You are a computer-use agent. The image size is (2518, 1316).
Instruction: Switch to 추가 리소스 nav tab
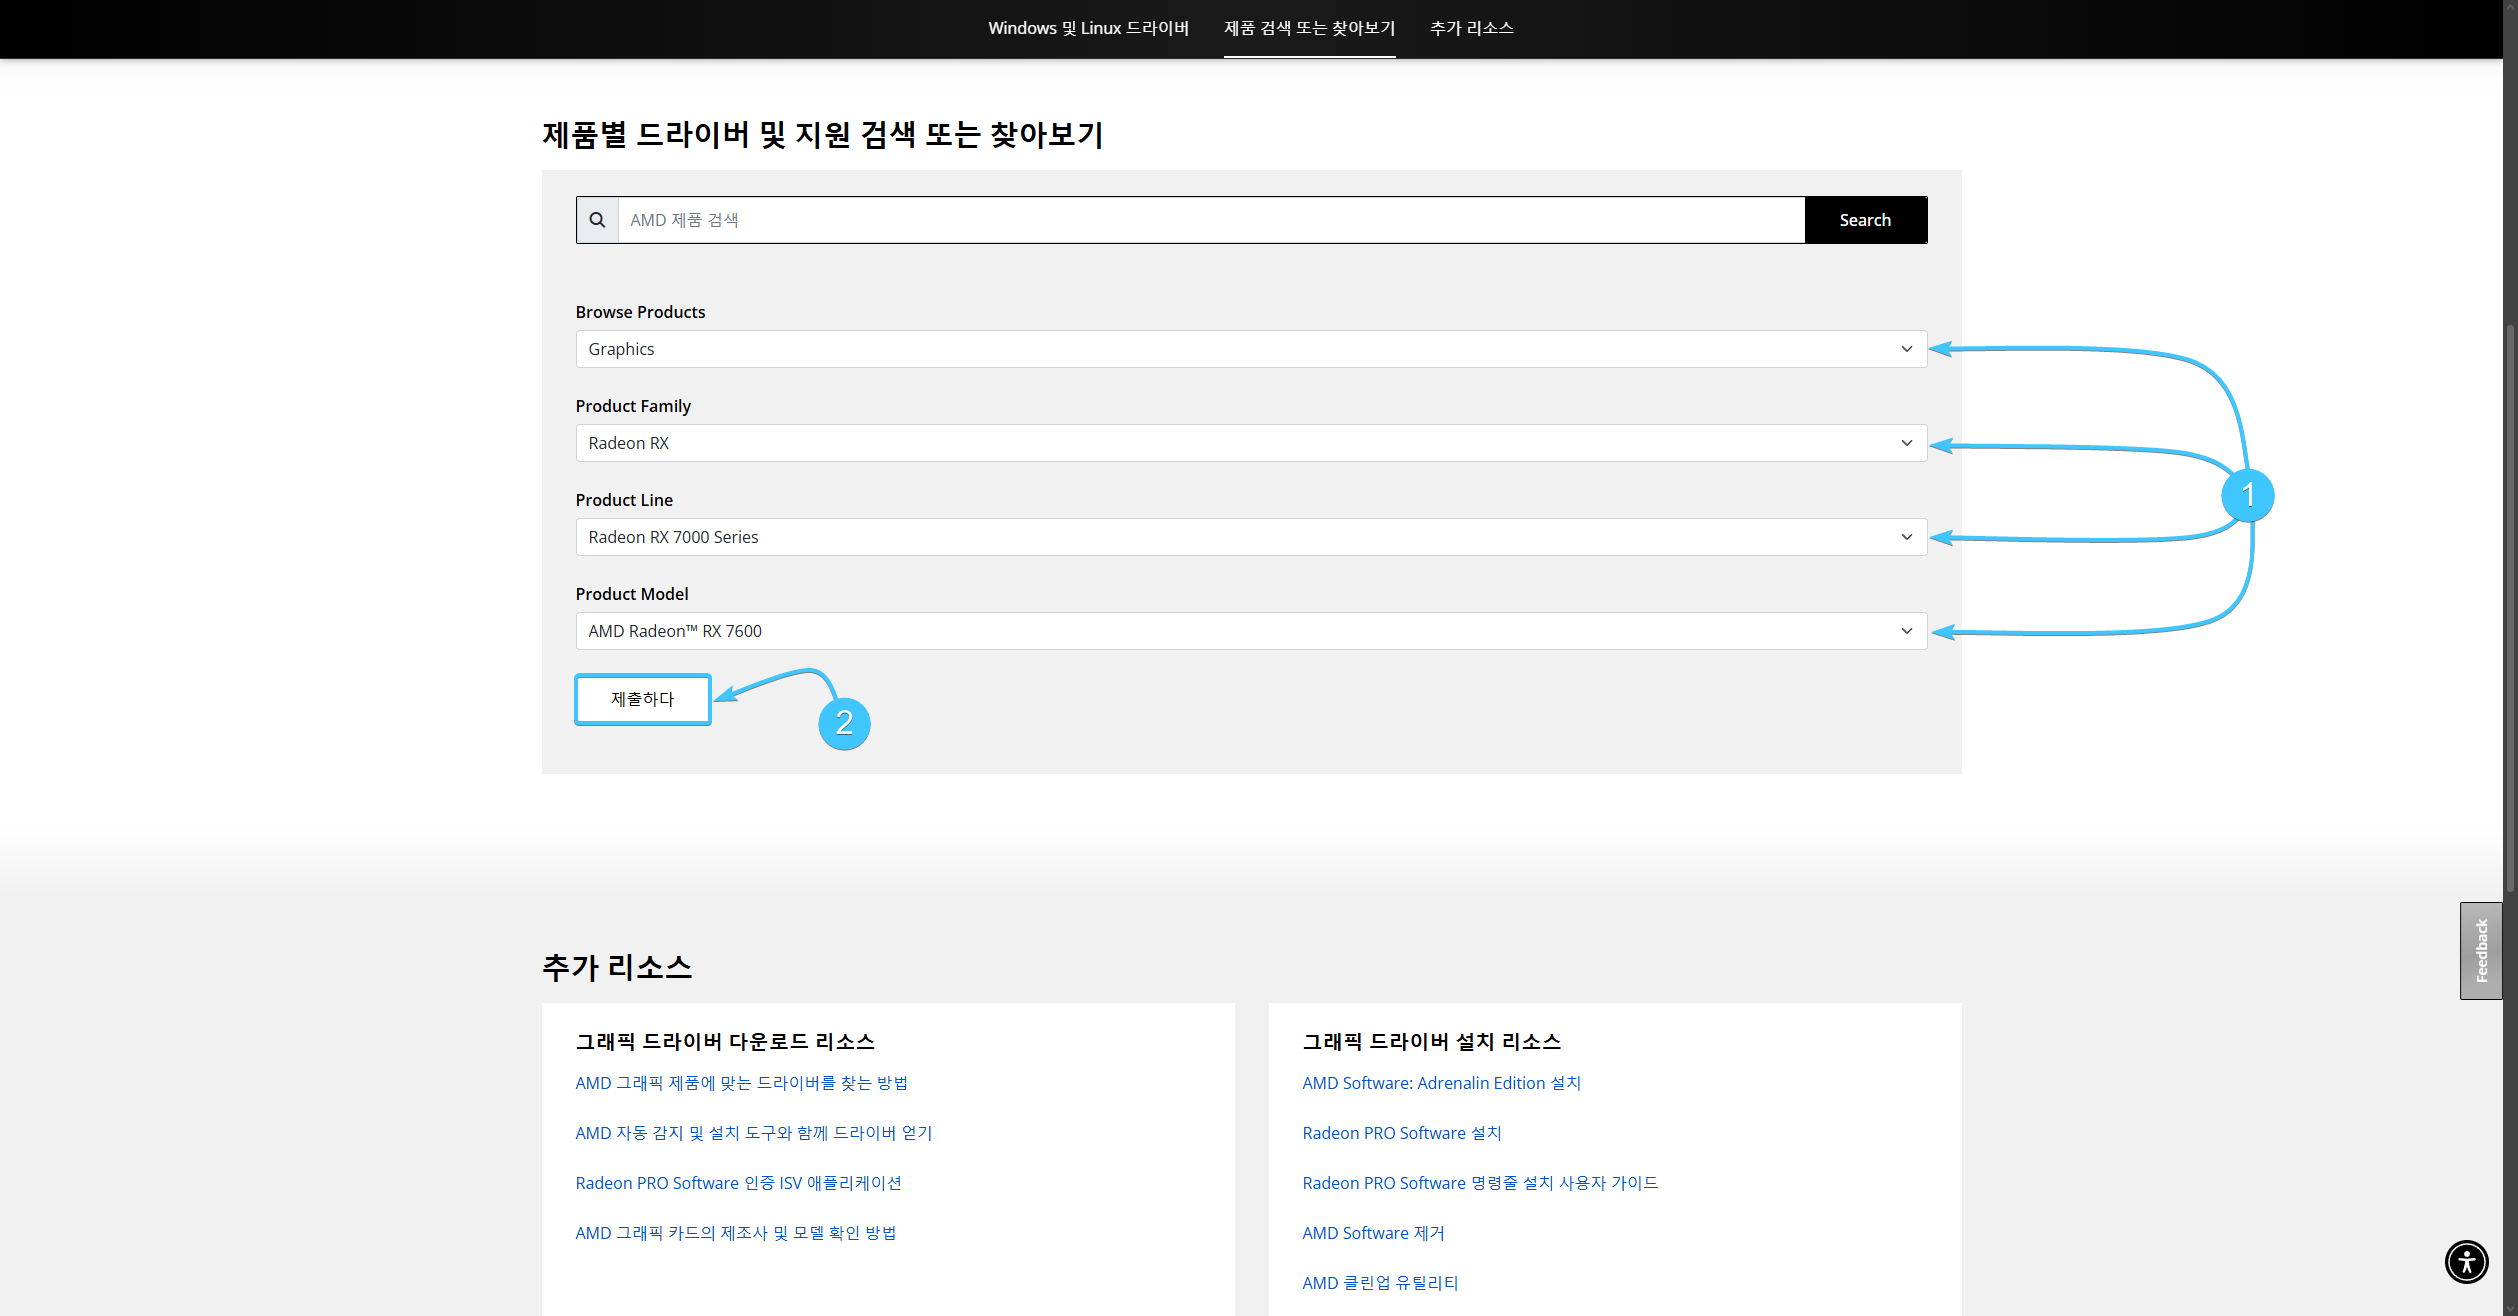(1471, 28)
